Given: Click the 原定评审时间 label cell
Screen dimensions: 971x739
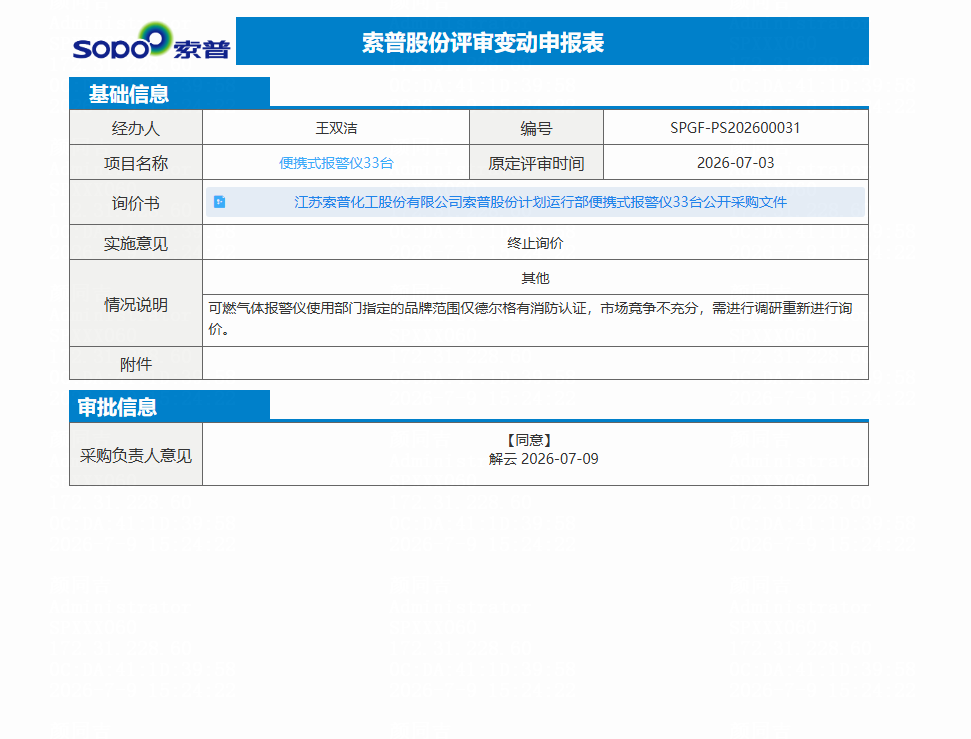Looking at the screenshot, I should 536,163.
